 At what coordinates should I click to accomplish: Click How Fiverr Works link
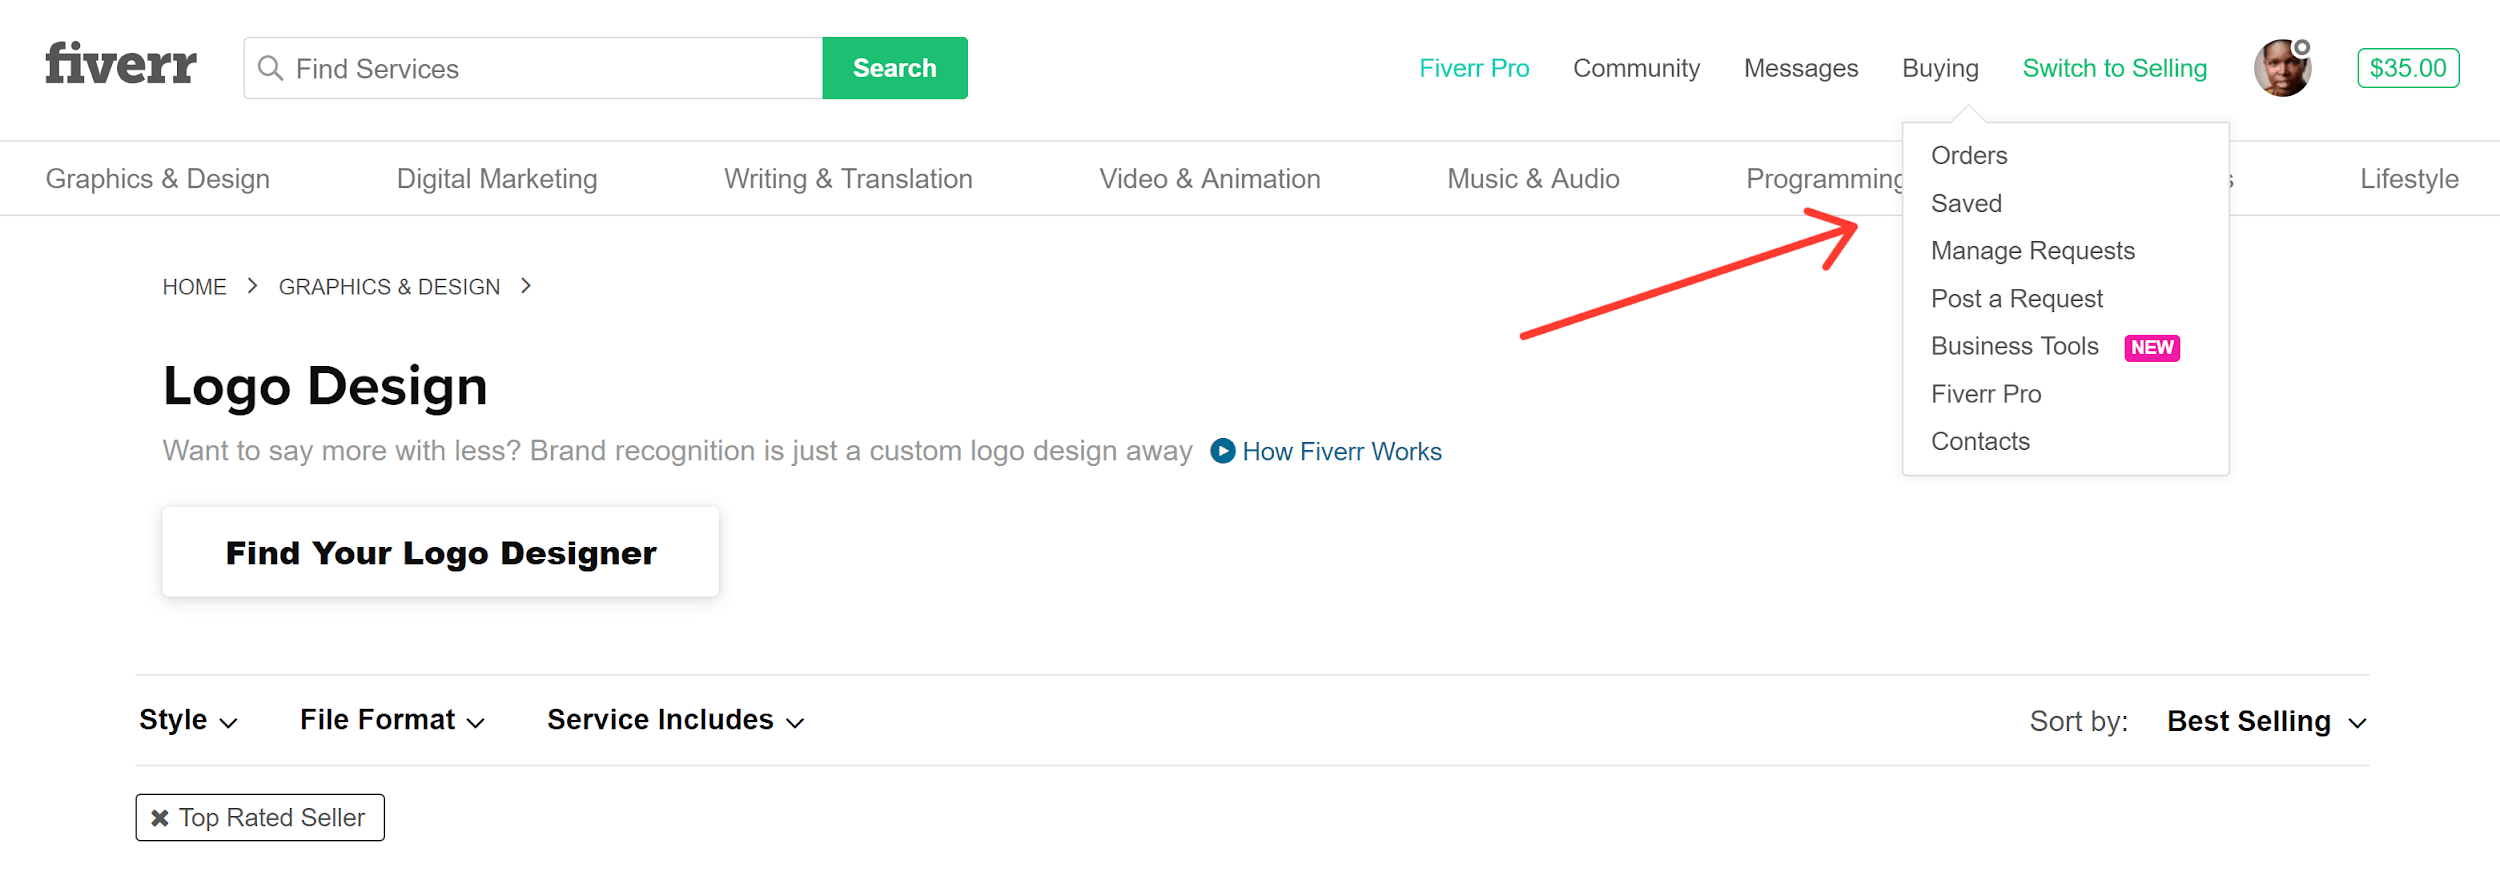pyautogui.click(x=1342, y=452)
